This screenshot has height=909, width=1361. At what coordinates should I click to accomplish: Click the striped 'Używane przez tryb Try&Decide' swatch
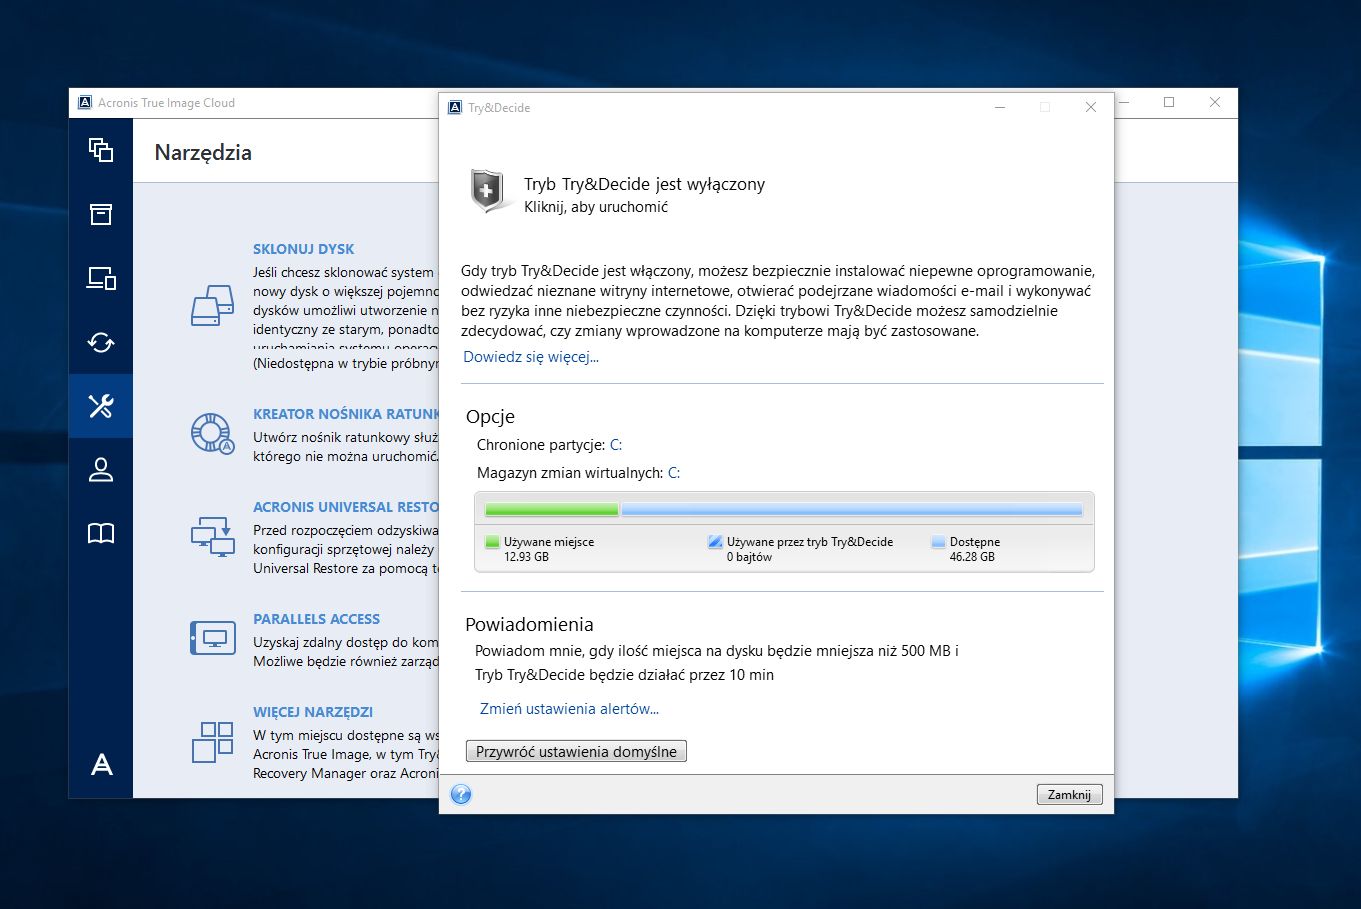click(715, 542)
